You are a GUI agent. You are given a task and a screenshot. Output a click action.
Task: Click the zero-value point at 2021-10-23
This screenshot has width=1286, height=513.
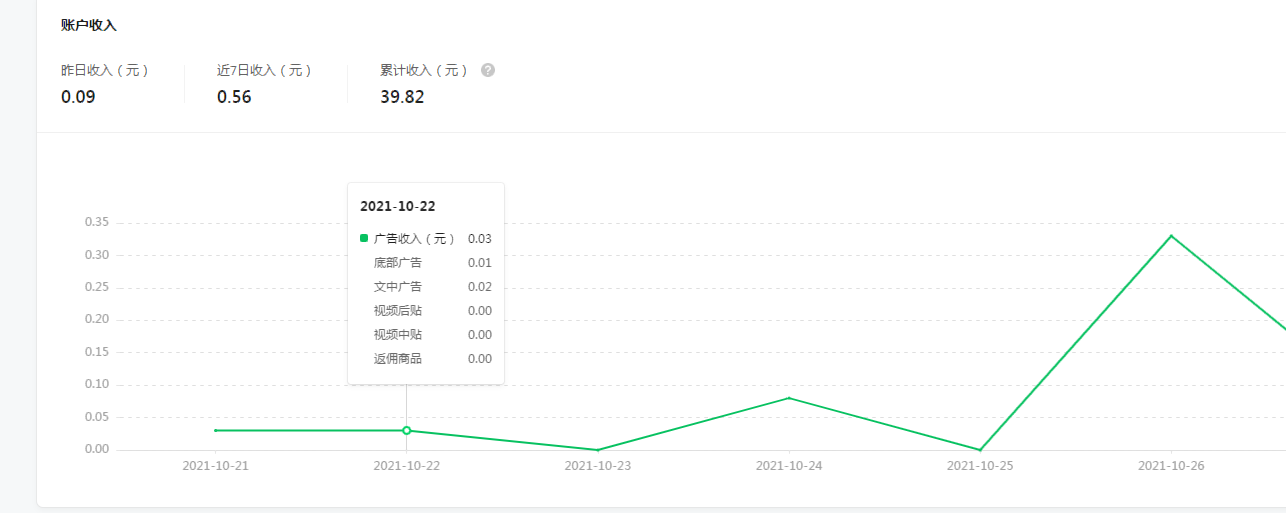coord(597,450)
